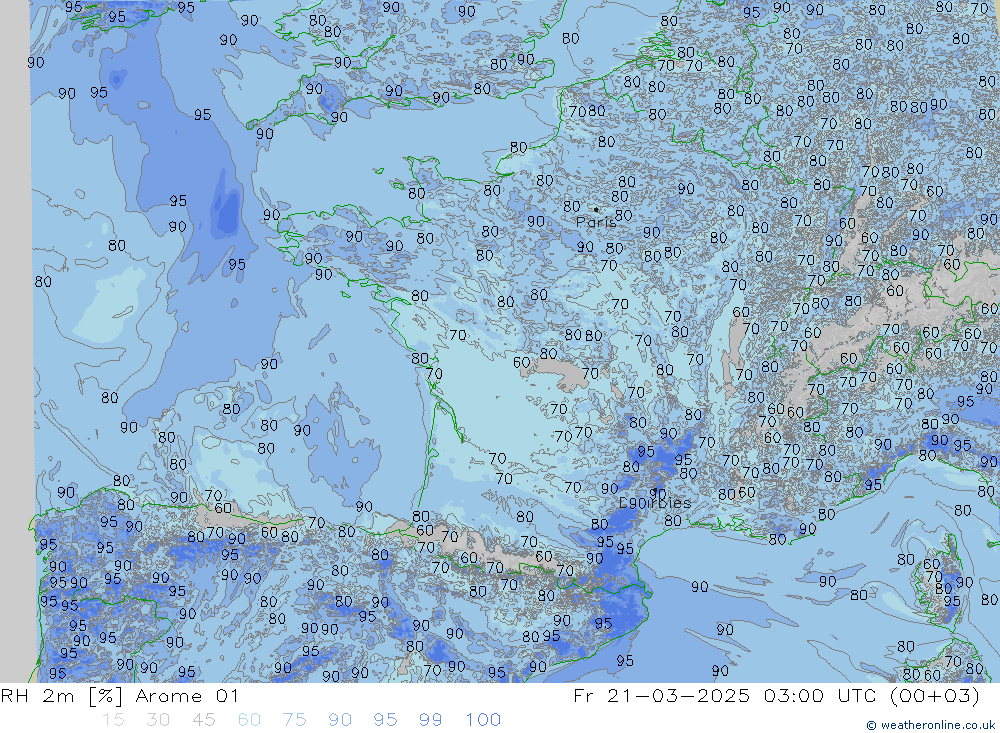Click the weatheronline.co.uk copyright link
This screenshot has width=1000, height=733.
click(x=930, y=725)
